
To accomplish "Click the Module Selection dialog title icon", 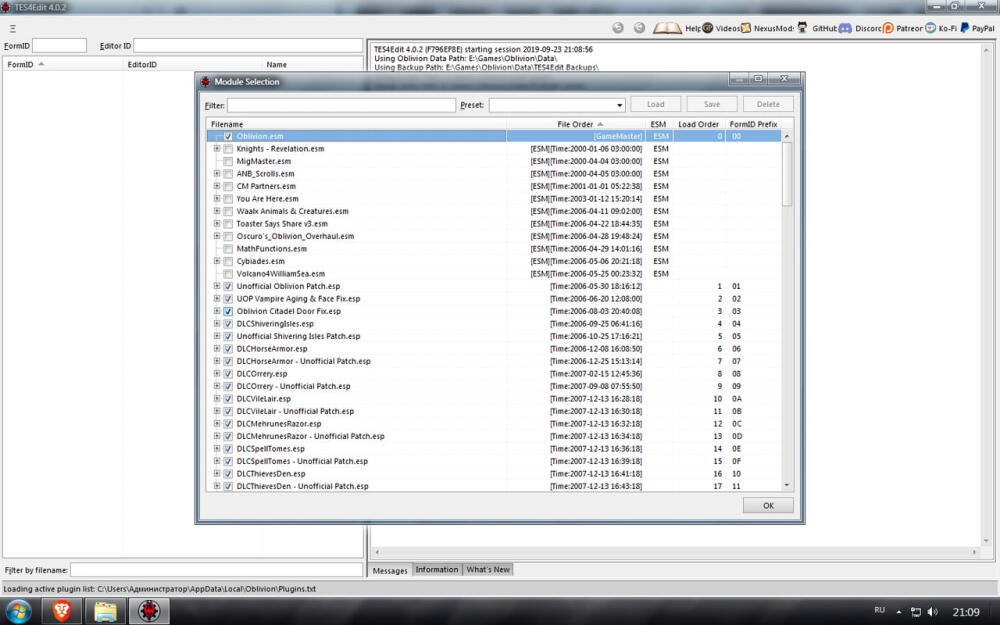I will 205,82.
